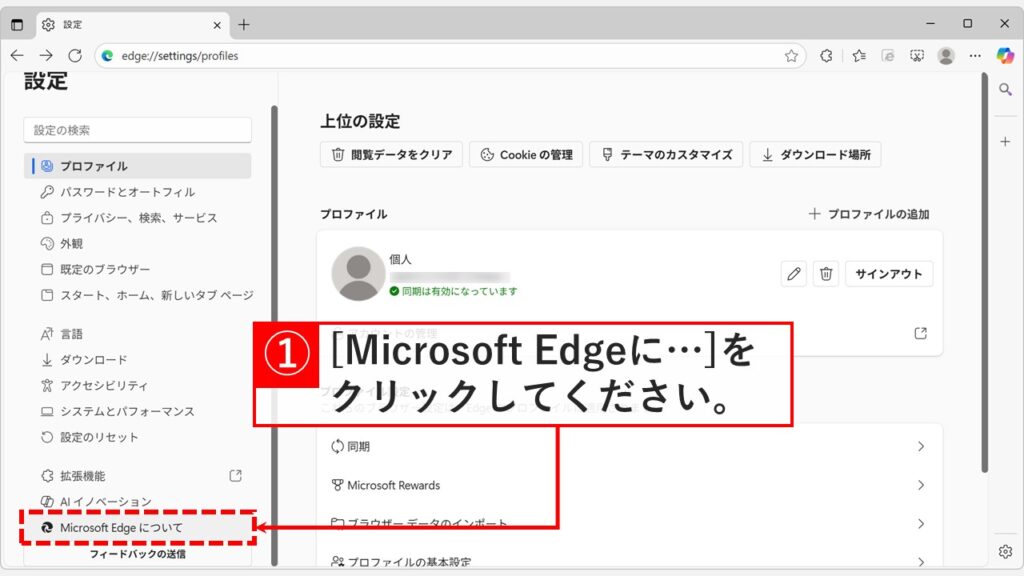Screen dimensions: 1024x576
Task: Click the サインアウト button
Action: click(x=888, y=273)
